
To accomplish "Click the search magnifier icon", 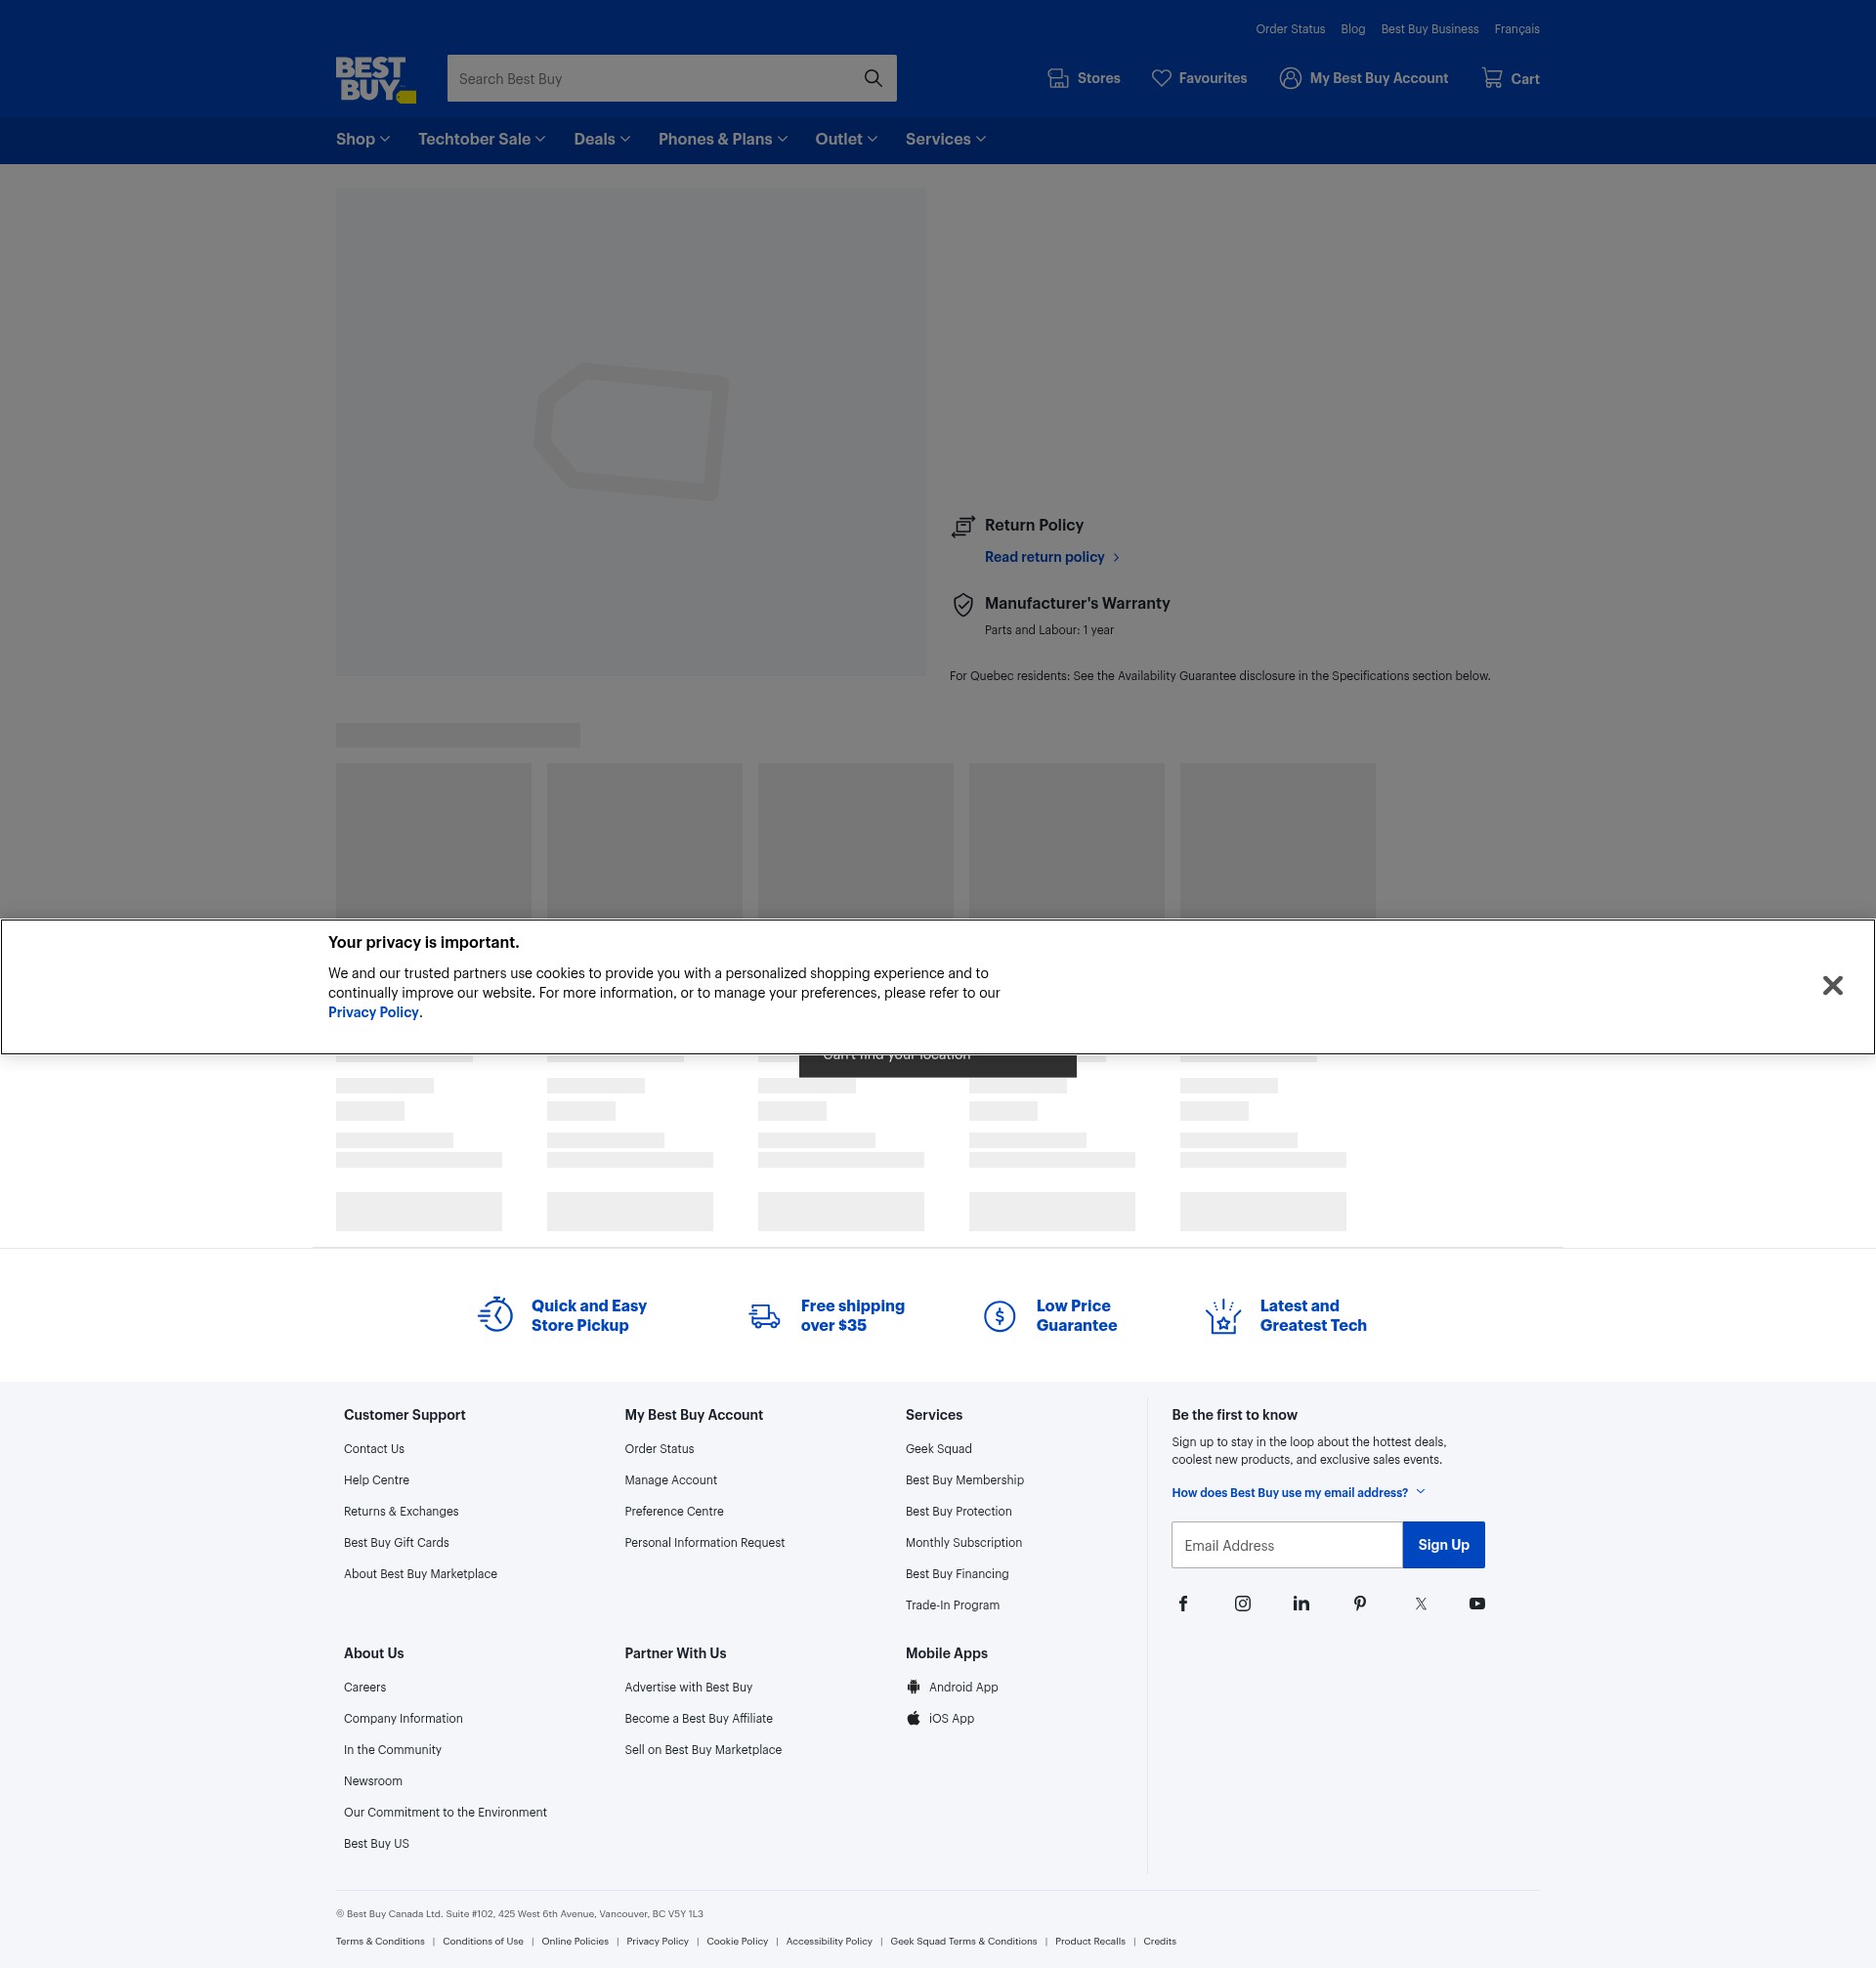I will pos(873,78).
